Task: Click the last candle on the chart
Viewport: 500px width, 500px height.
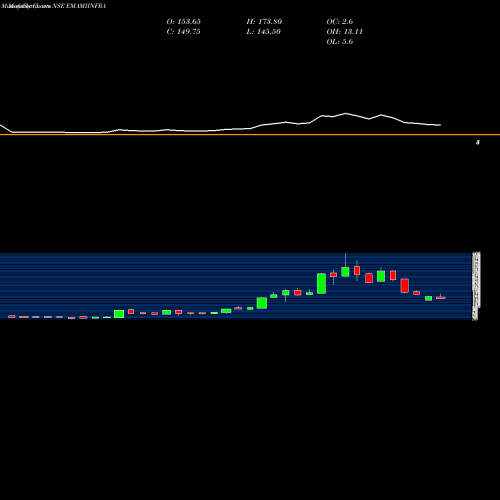Action: (x=441, y=297)
